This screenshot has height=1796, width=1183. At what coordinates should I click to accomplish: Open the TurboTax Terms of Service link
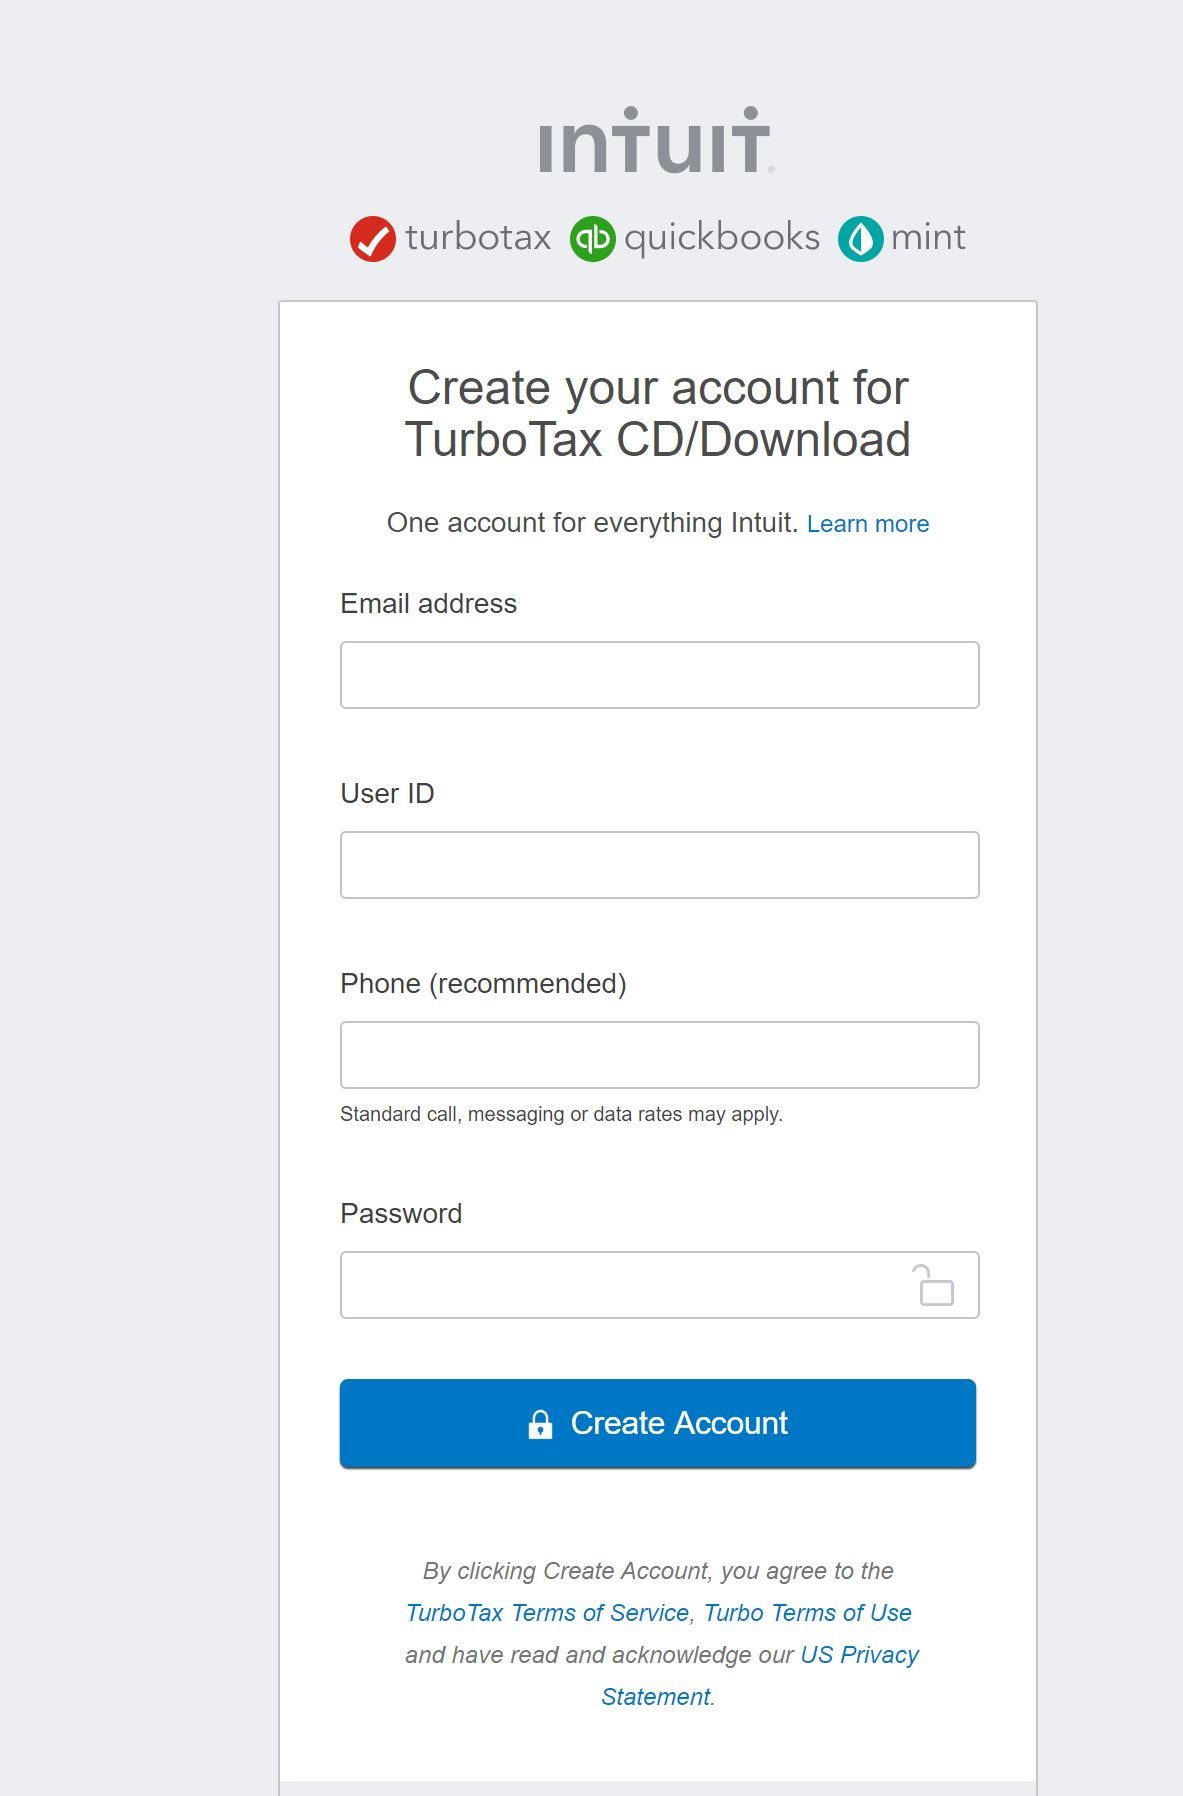(545, 1612)
